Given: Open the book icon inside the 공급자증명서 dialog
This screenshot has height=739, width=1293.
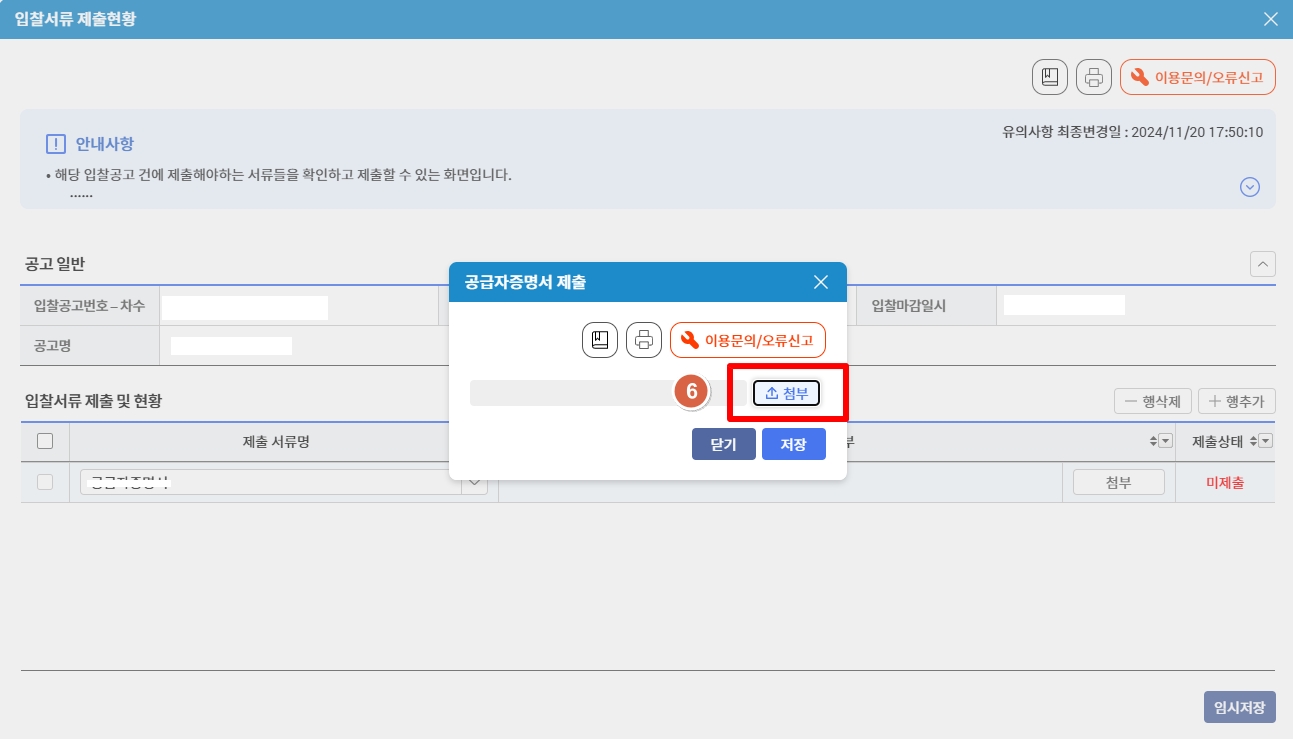Looking at the screenshot, I should click(600, 339).
